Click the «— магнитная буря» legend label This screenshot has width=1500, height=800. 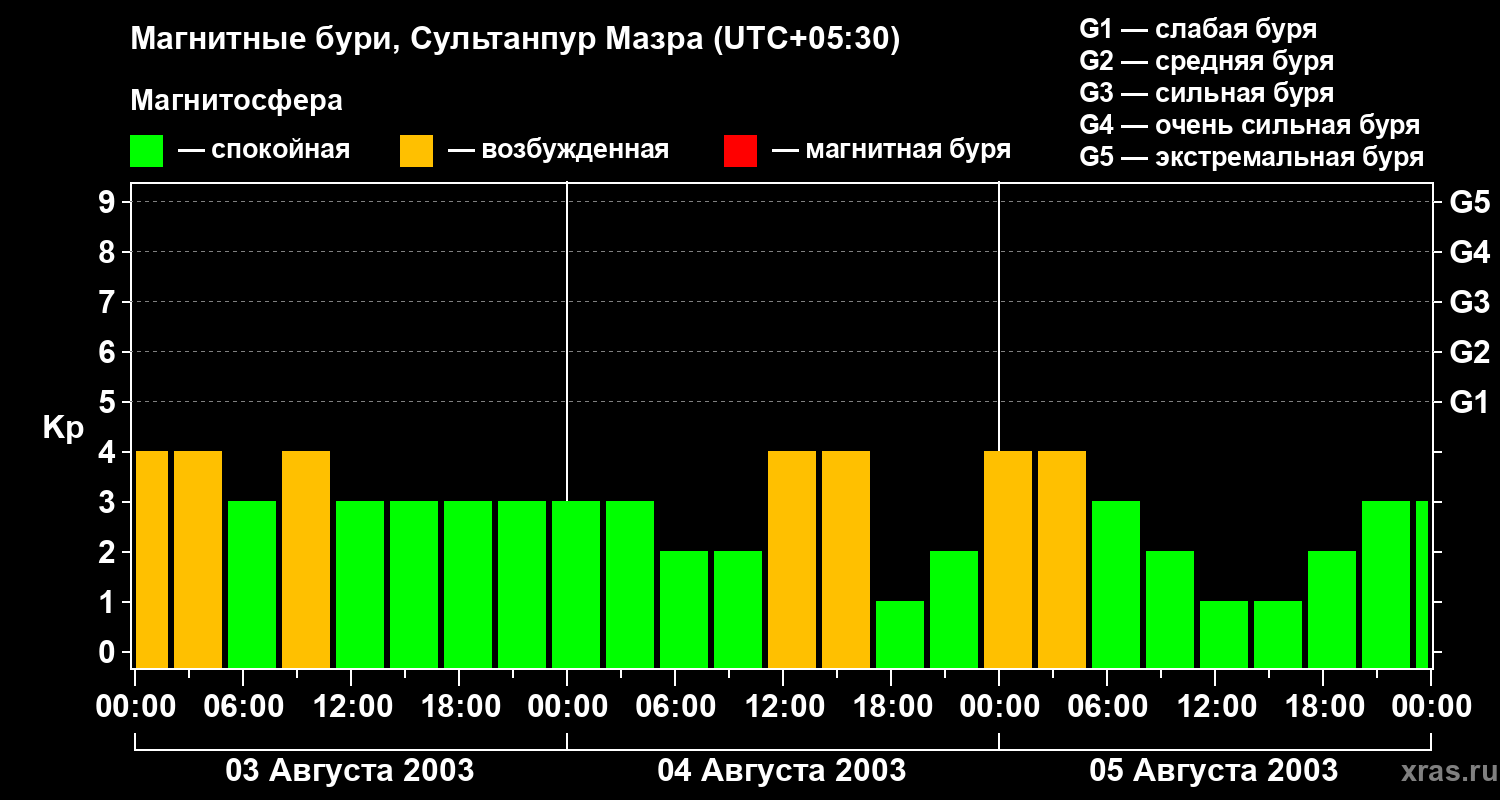[891, 151]
